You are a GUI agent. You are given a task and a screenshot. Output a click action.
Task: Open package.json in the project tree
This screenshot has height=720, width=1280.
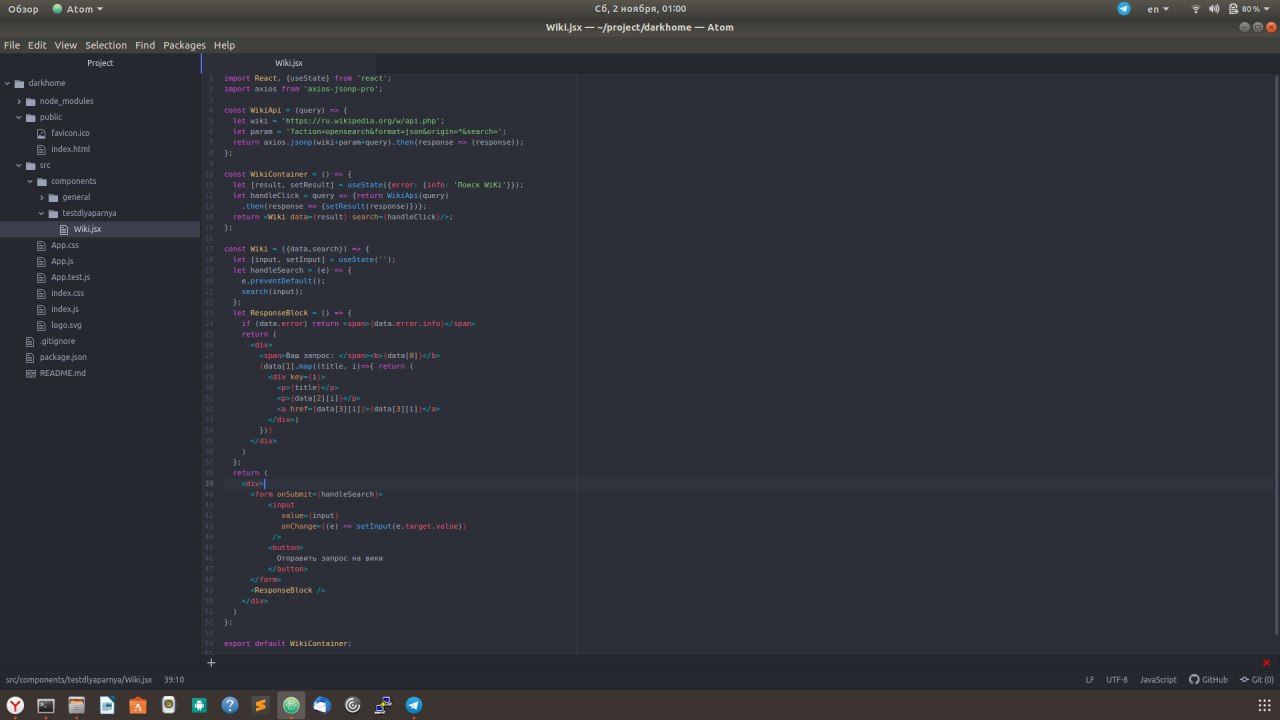(63, 357)
